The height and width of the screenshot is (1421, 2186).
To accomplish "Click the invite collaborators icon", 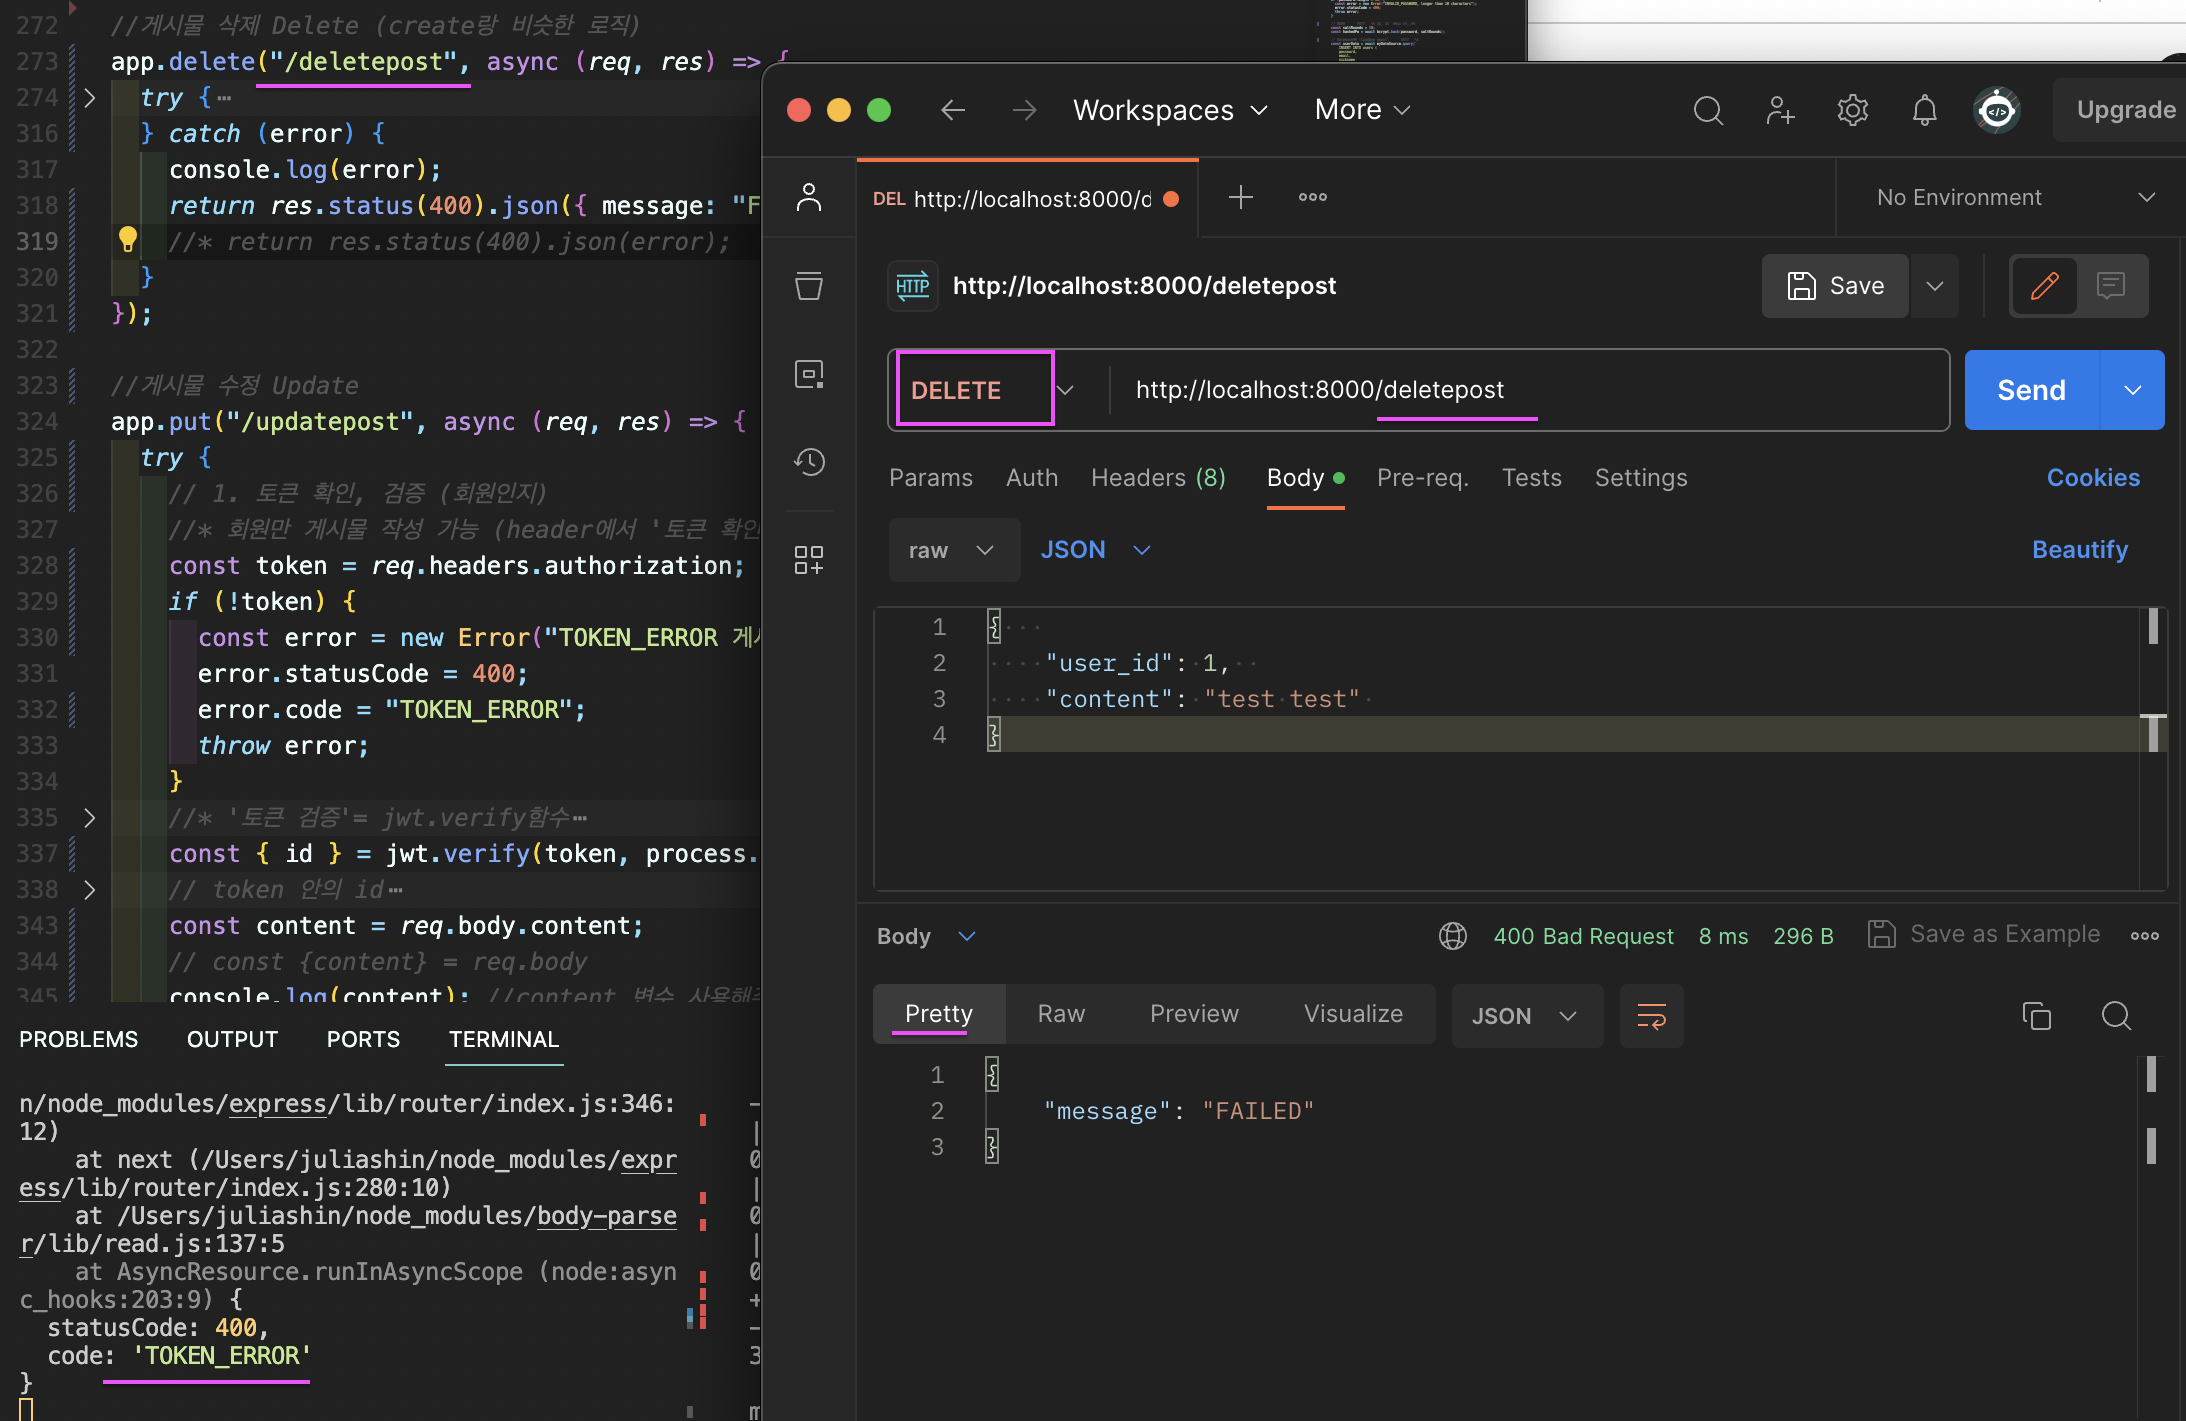I will (1780, 110).
